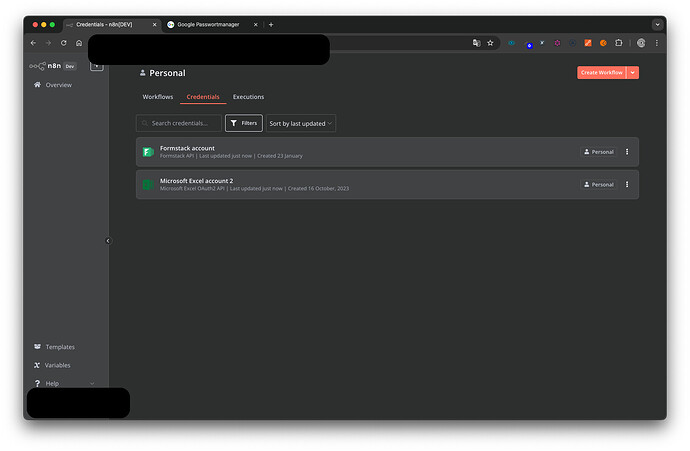
Task: Open the Chrome profile avatar
Action: tap(641, 43)
